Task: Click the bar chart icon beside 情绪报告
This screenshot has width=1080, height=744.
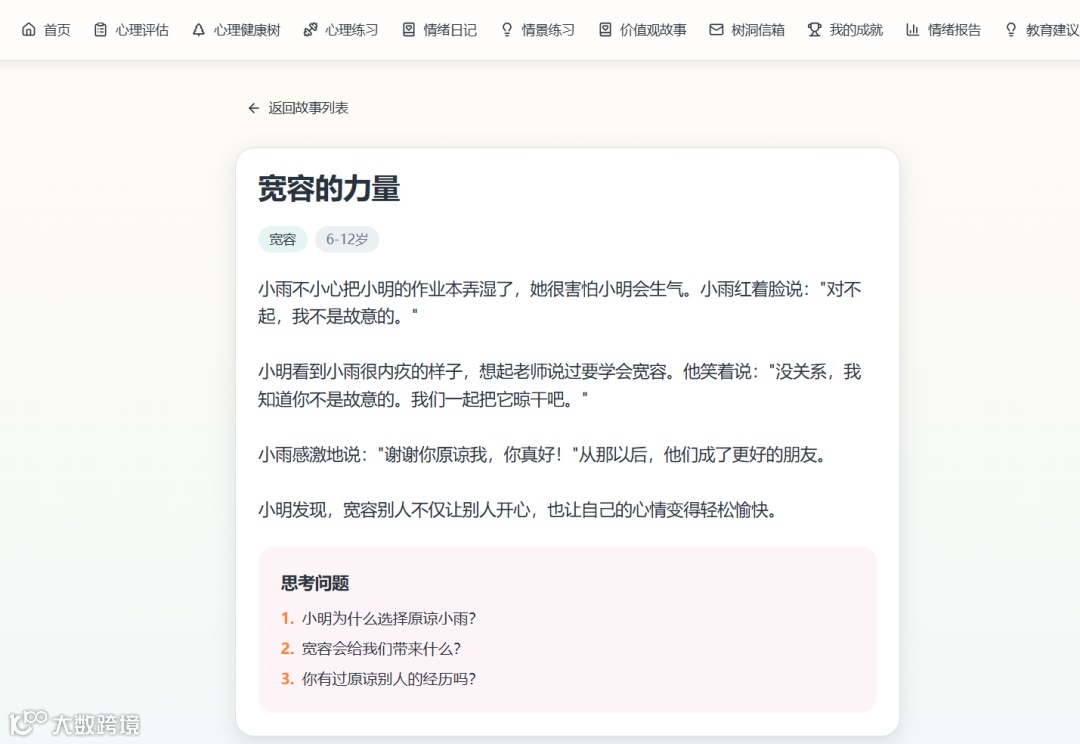Action: point(913,30)
